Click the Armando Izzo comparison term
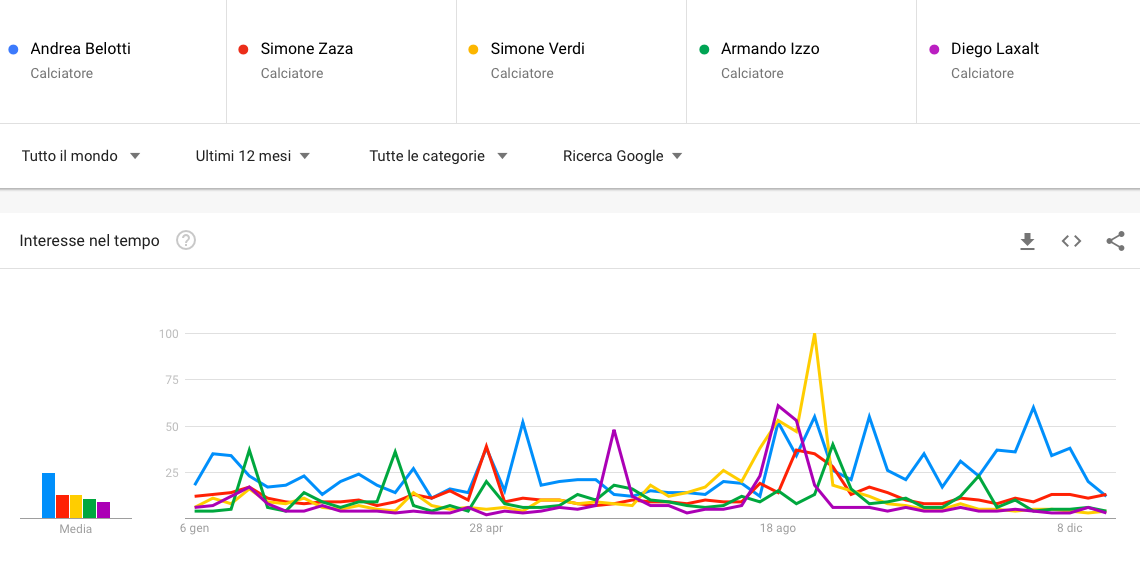Viewport: 1140px width, 561px height. click(x=770, y=49)
